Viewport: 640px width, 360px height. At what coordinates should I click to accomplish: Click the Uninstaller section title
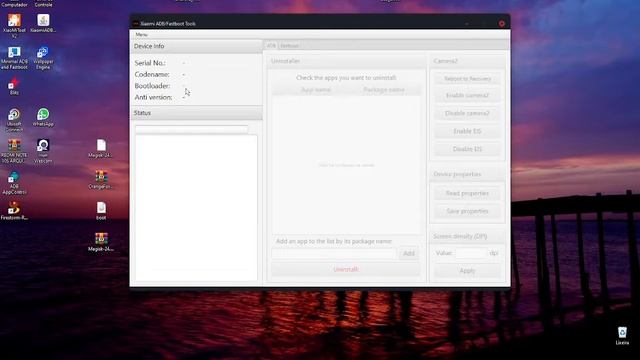point(285,61)
